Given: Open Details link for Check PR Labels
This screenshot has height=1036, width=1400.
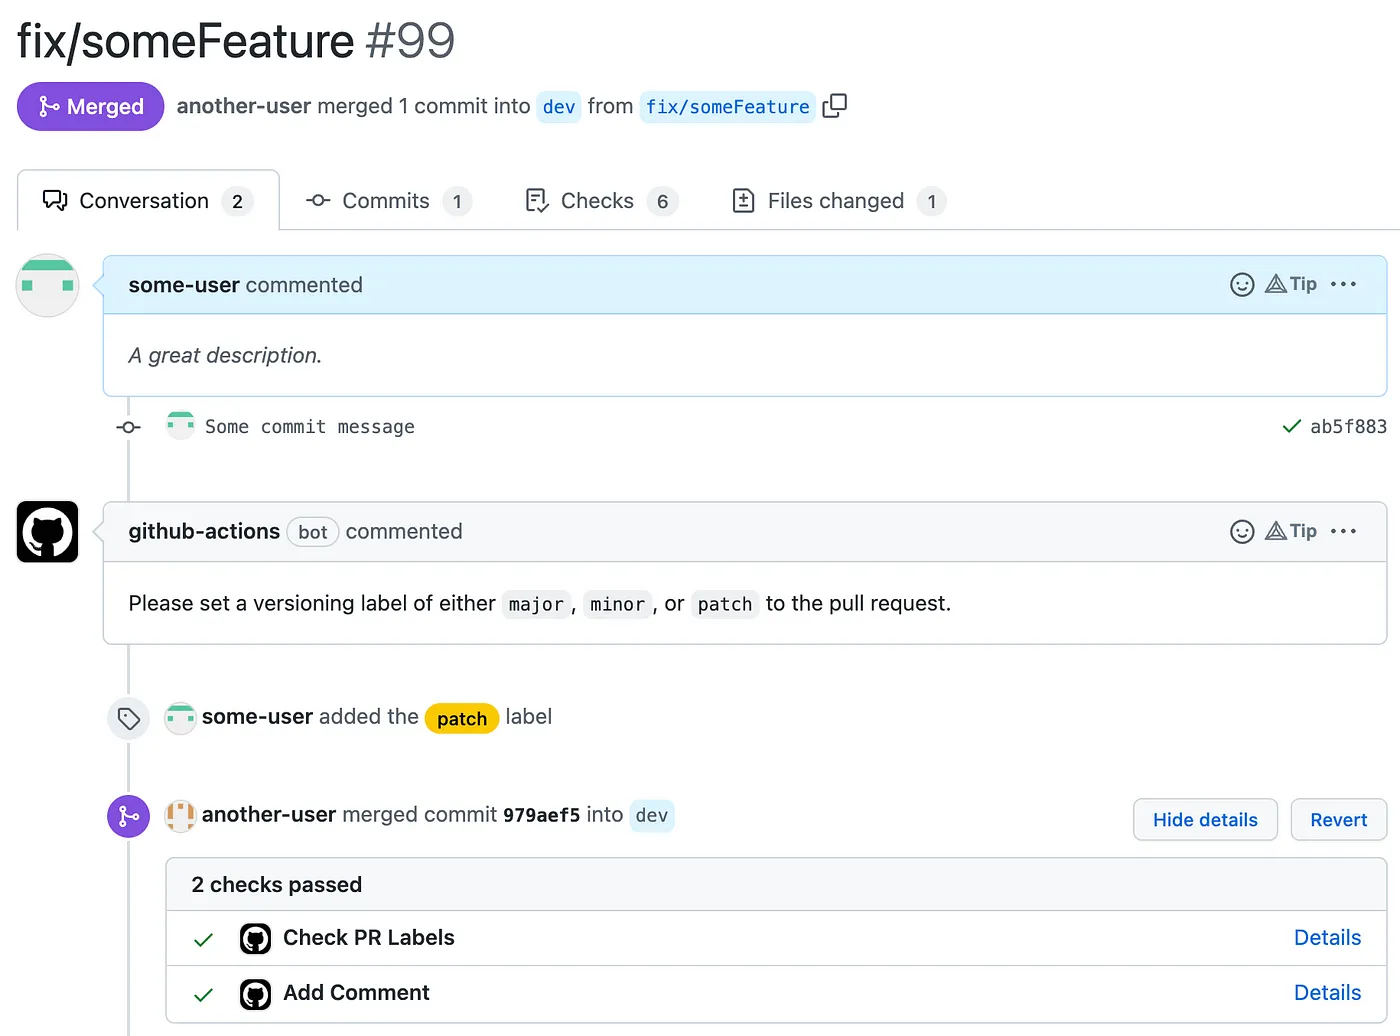Looking at the screenshot, I should point(1327,938).
